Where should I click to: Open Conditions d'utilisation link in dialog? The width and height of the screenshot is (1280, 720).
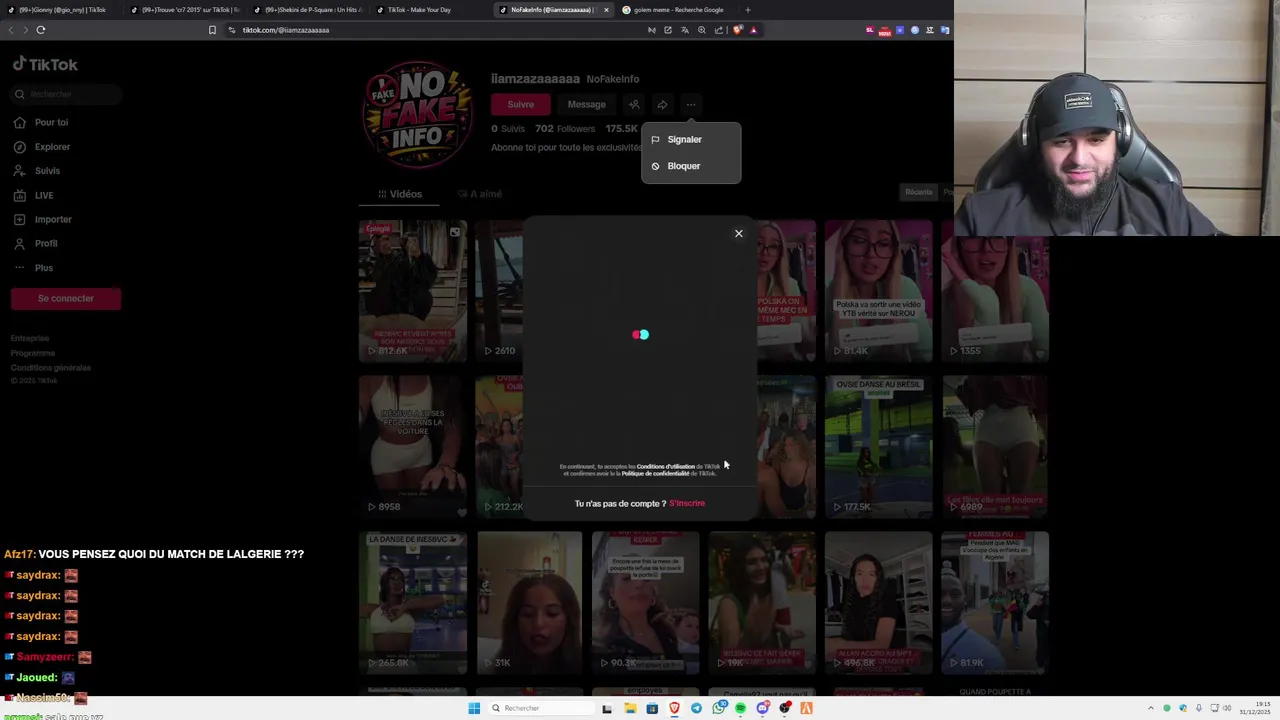665,467
